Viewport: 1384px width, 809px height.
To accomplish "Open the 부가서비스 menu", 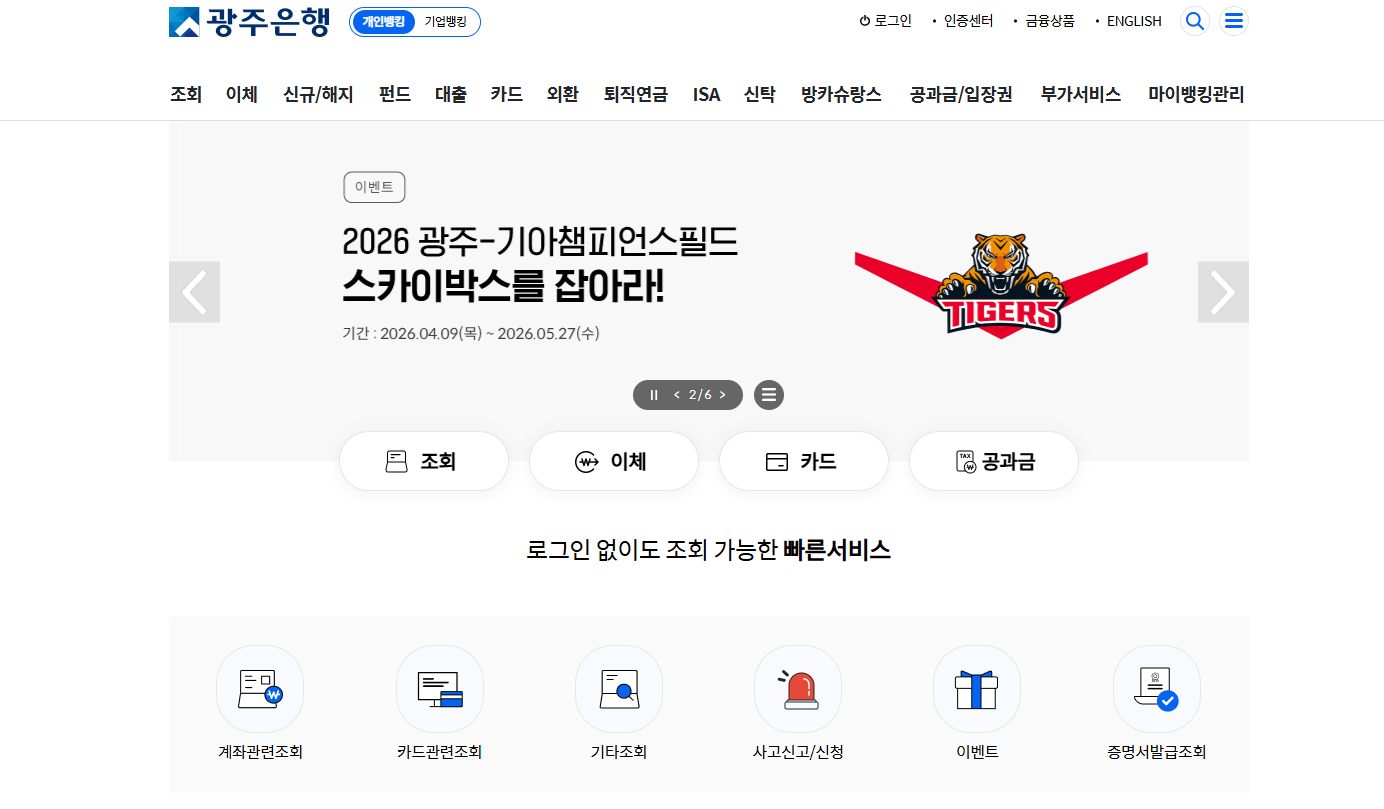I will click(x=1081, y=95).
